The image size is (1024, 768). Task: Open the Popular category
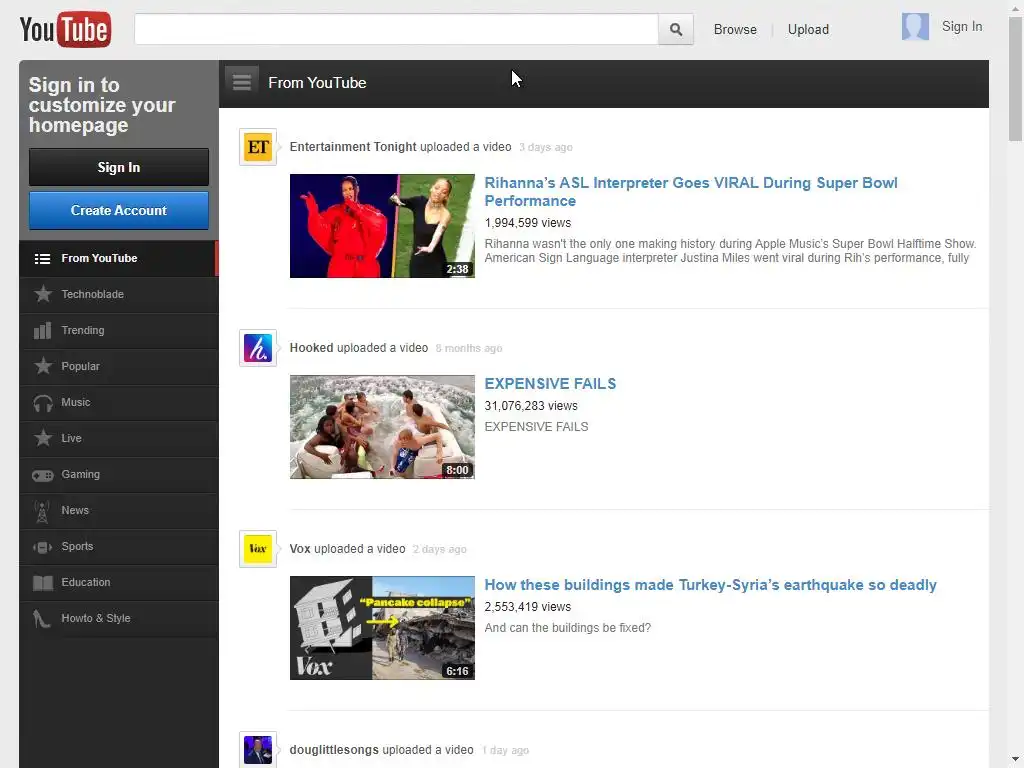[119, 366]
